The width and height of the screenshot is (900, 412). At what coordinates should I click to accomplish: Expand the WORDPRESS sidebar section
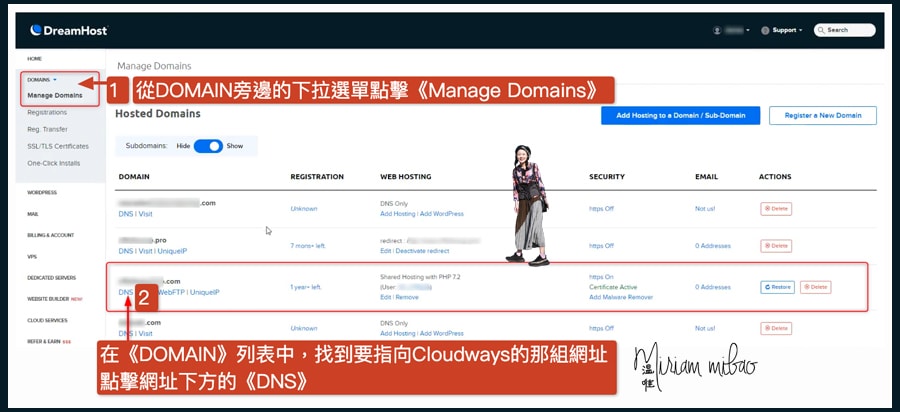(42, 193)
